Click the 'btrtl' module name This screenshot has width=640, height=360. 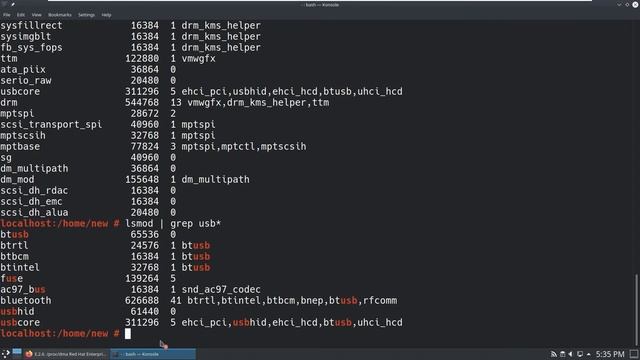pos(14,245)
